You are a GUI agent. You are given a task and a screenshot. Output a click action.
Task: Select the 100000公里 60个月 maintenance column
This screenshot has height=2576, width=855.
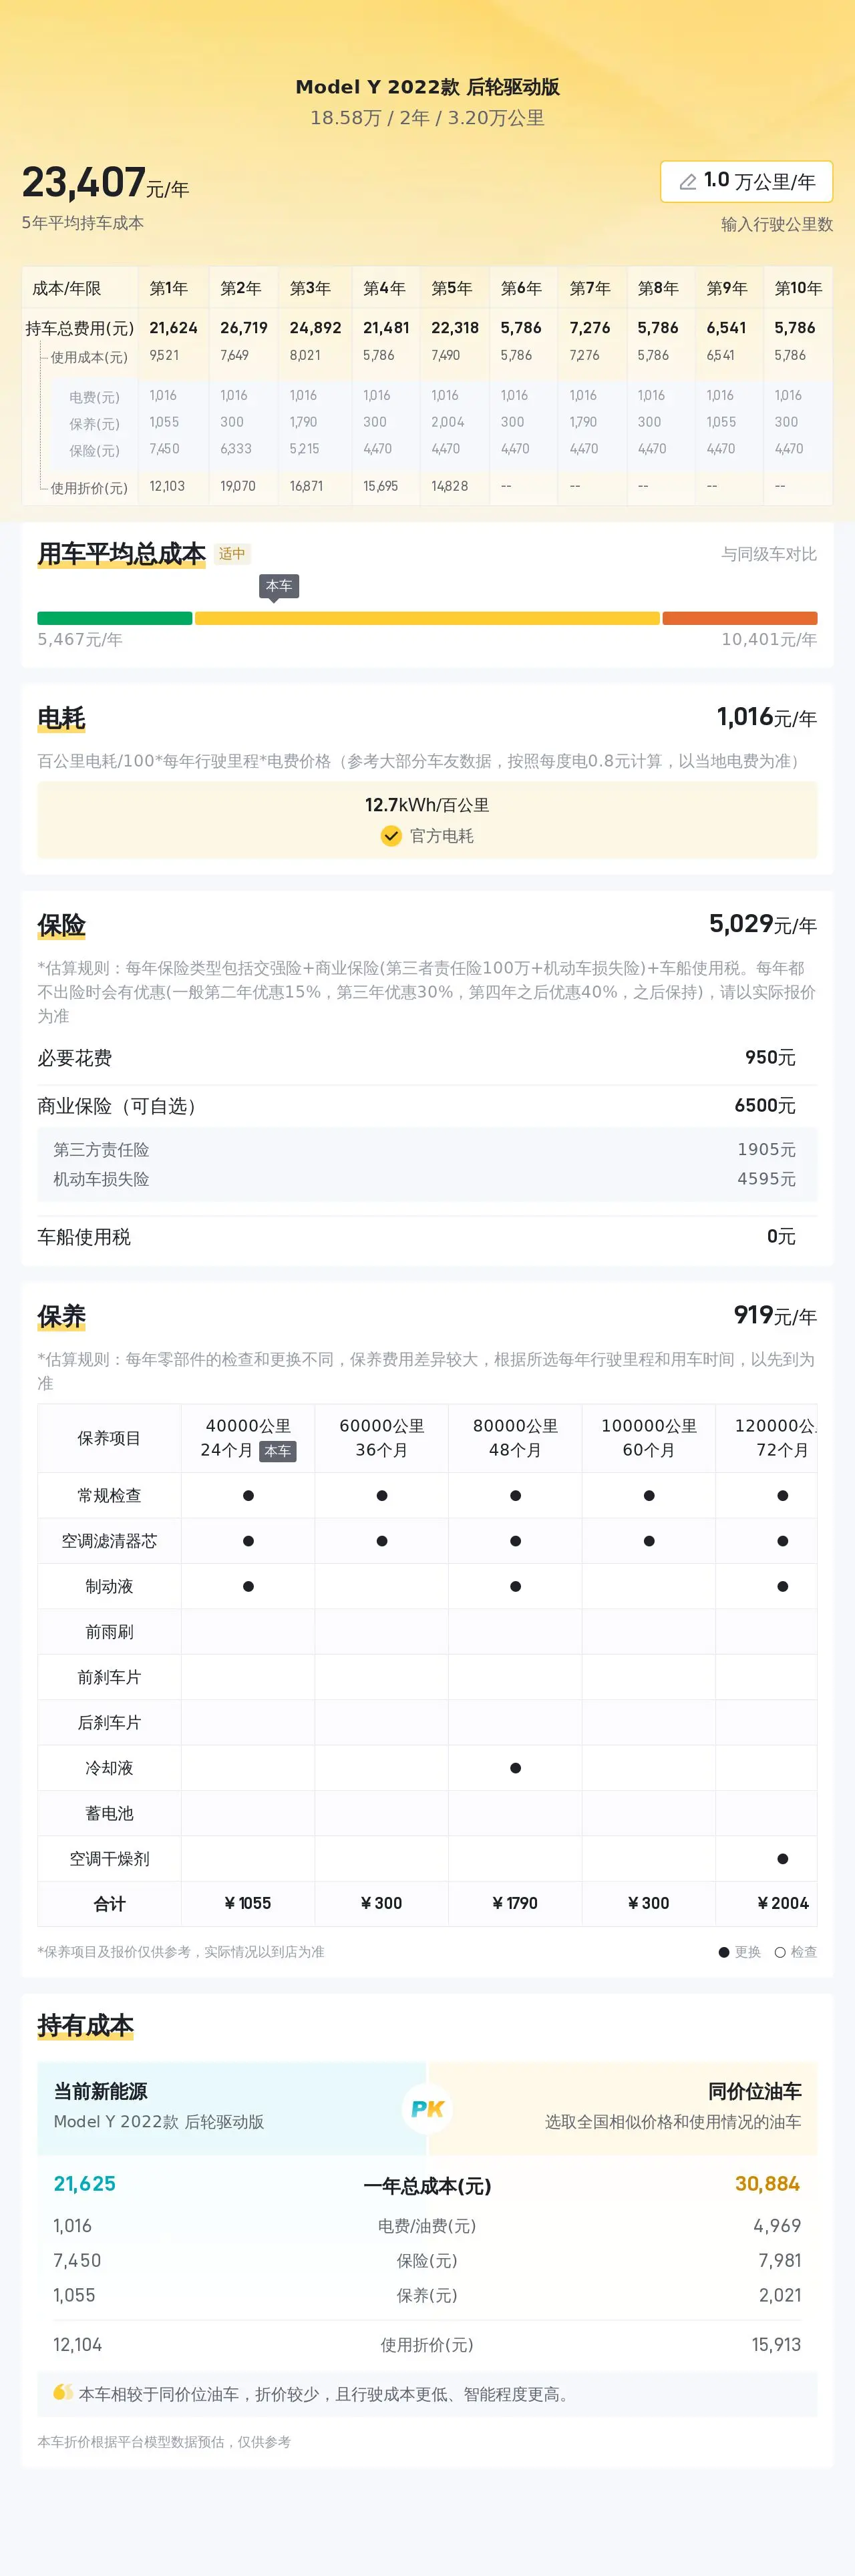tap(649, 1438)
